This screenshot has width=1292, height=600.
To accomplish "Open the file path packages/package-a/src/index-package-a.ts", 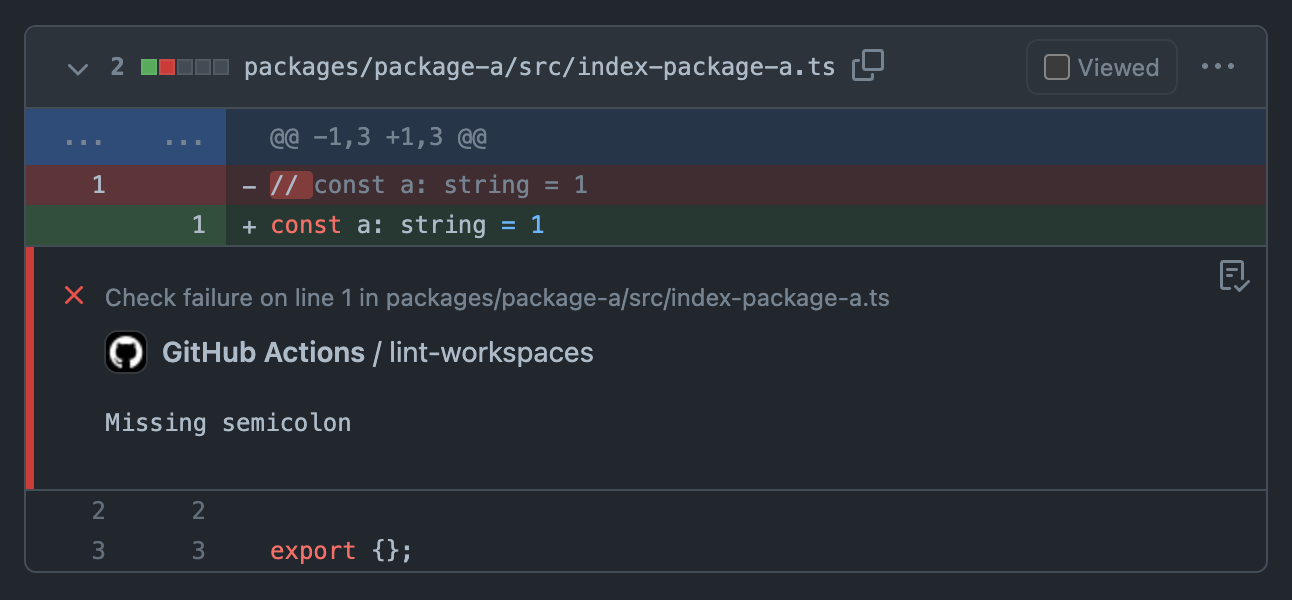I will tap(539, 67).
